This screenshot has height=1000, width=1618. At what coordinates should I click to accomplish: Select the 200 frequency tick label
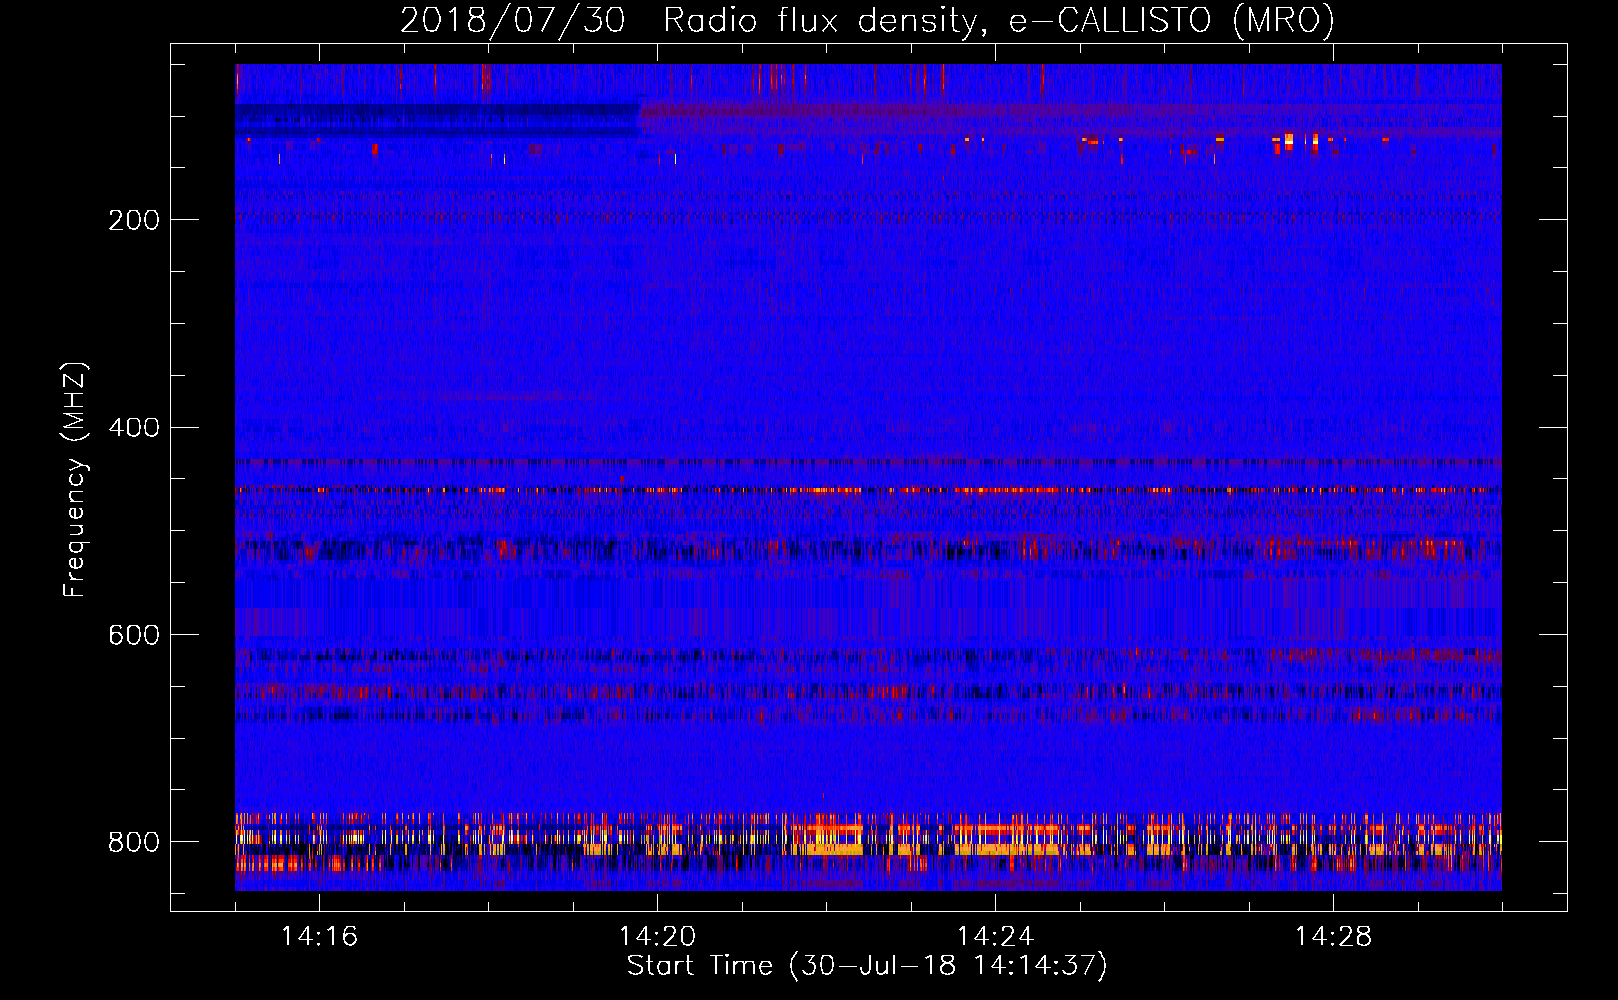[x=134, y=220]
